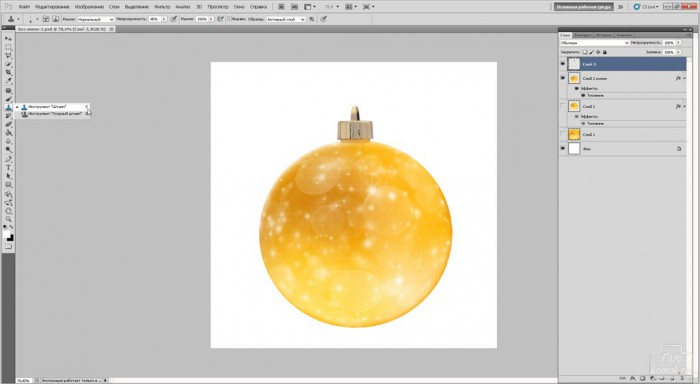
Task: Select the Eraser tool
Action: pyautogui.click(x=8, y=125)
